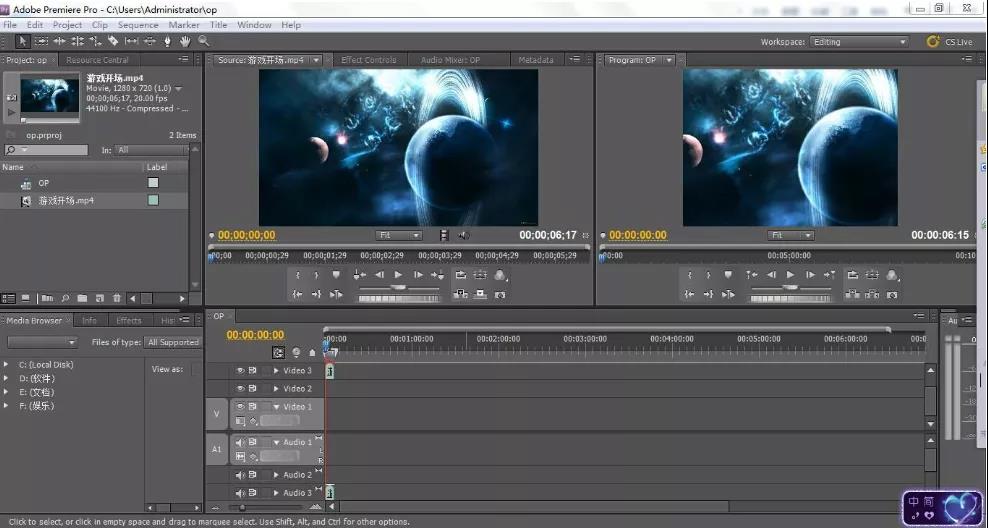Open the Workspace Editing dropdown
Viewport: 988px width, 528px height.
[x=859, y=42]
